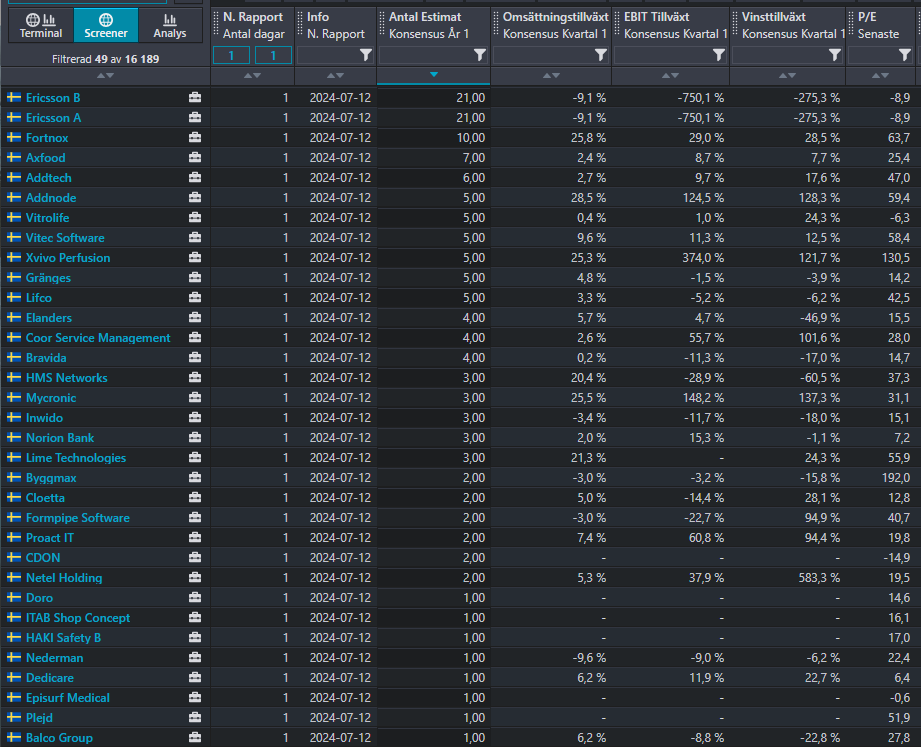This screenshot has height=747, width=921.
Task: Click briefcase icon for Axfood
Action: pos(195,157)
